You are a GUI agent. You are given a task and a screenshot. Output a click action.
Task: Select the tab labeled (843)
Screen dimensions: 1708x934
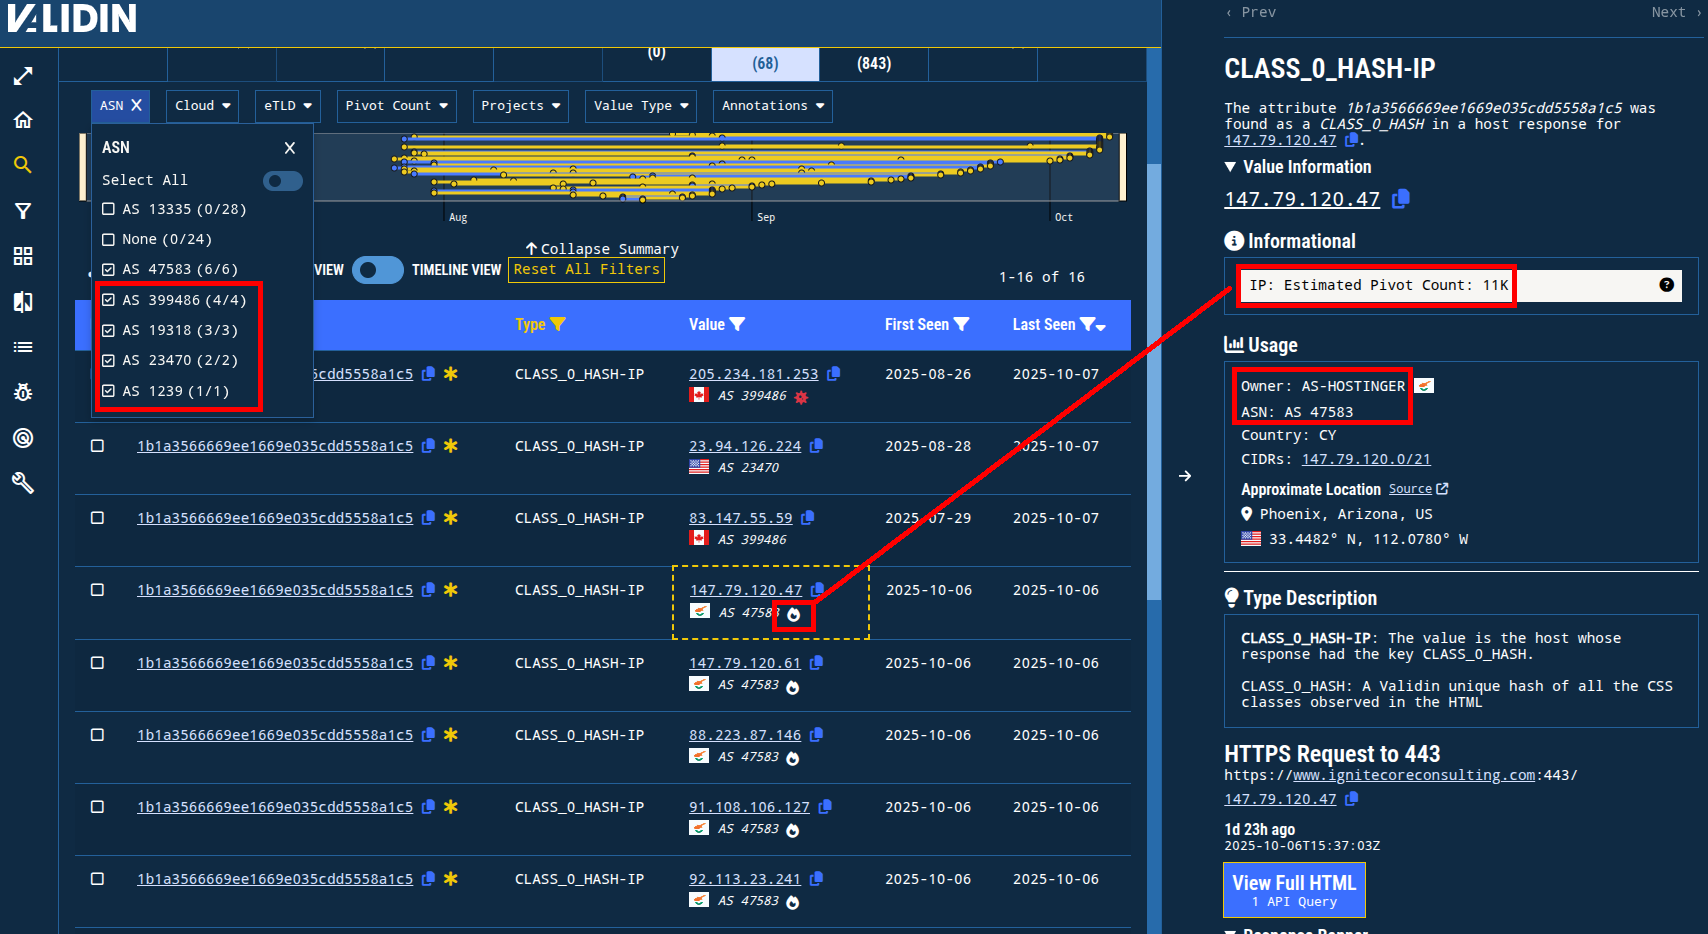pyautogui.click(x=873, y=64)
